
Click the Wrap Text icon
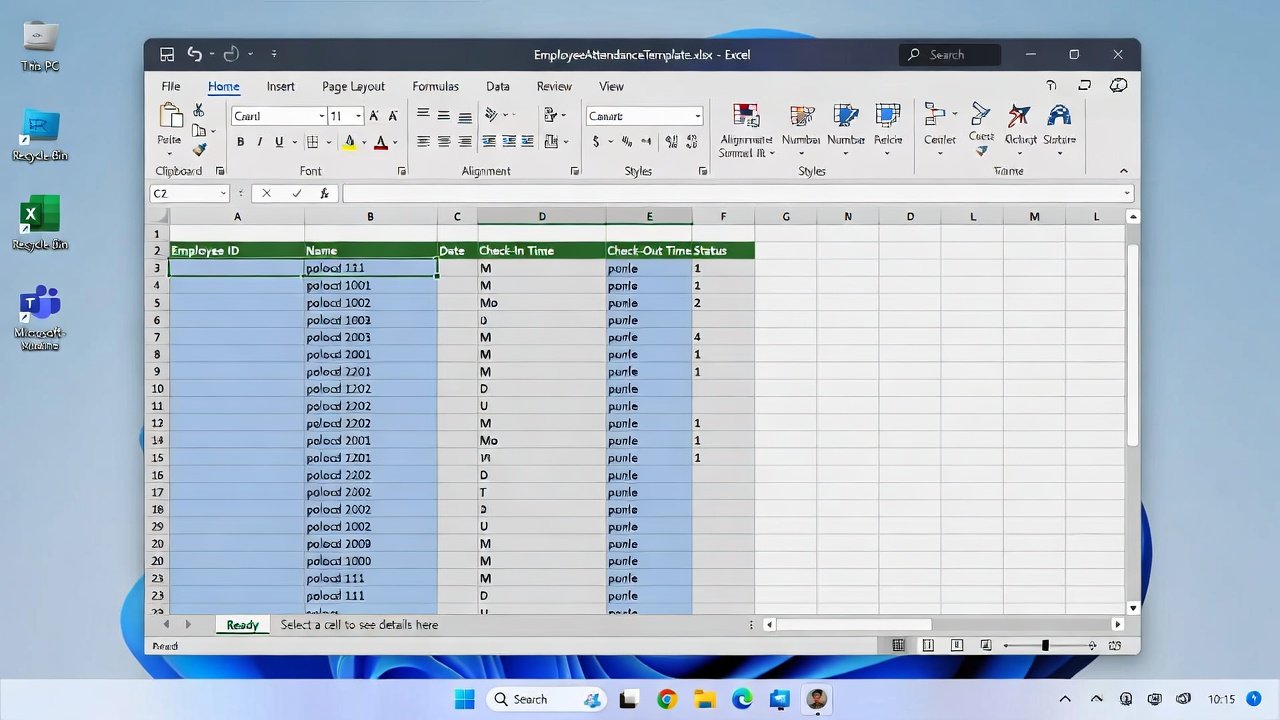pos(550,115)
